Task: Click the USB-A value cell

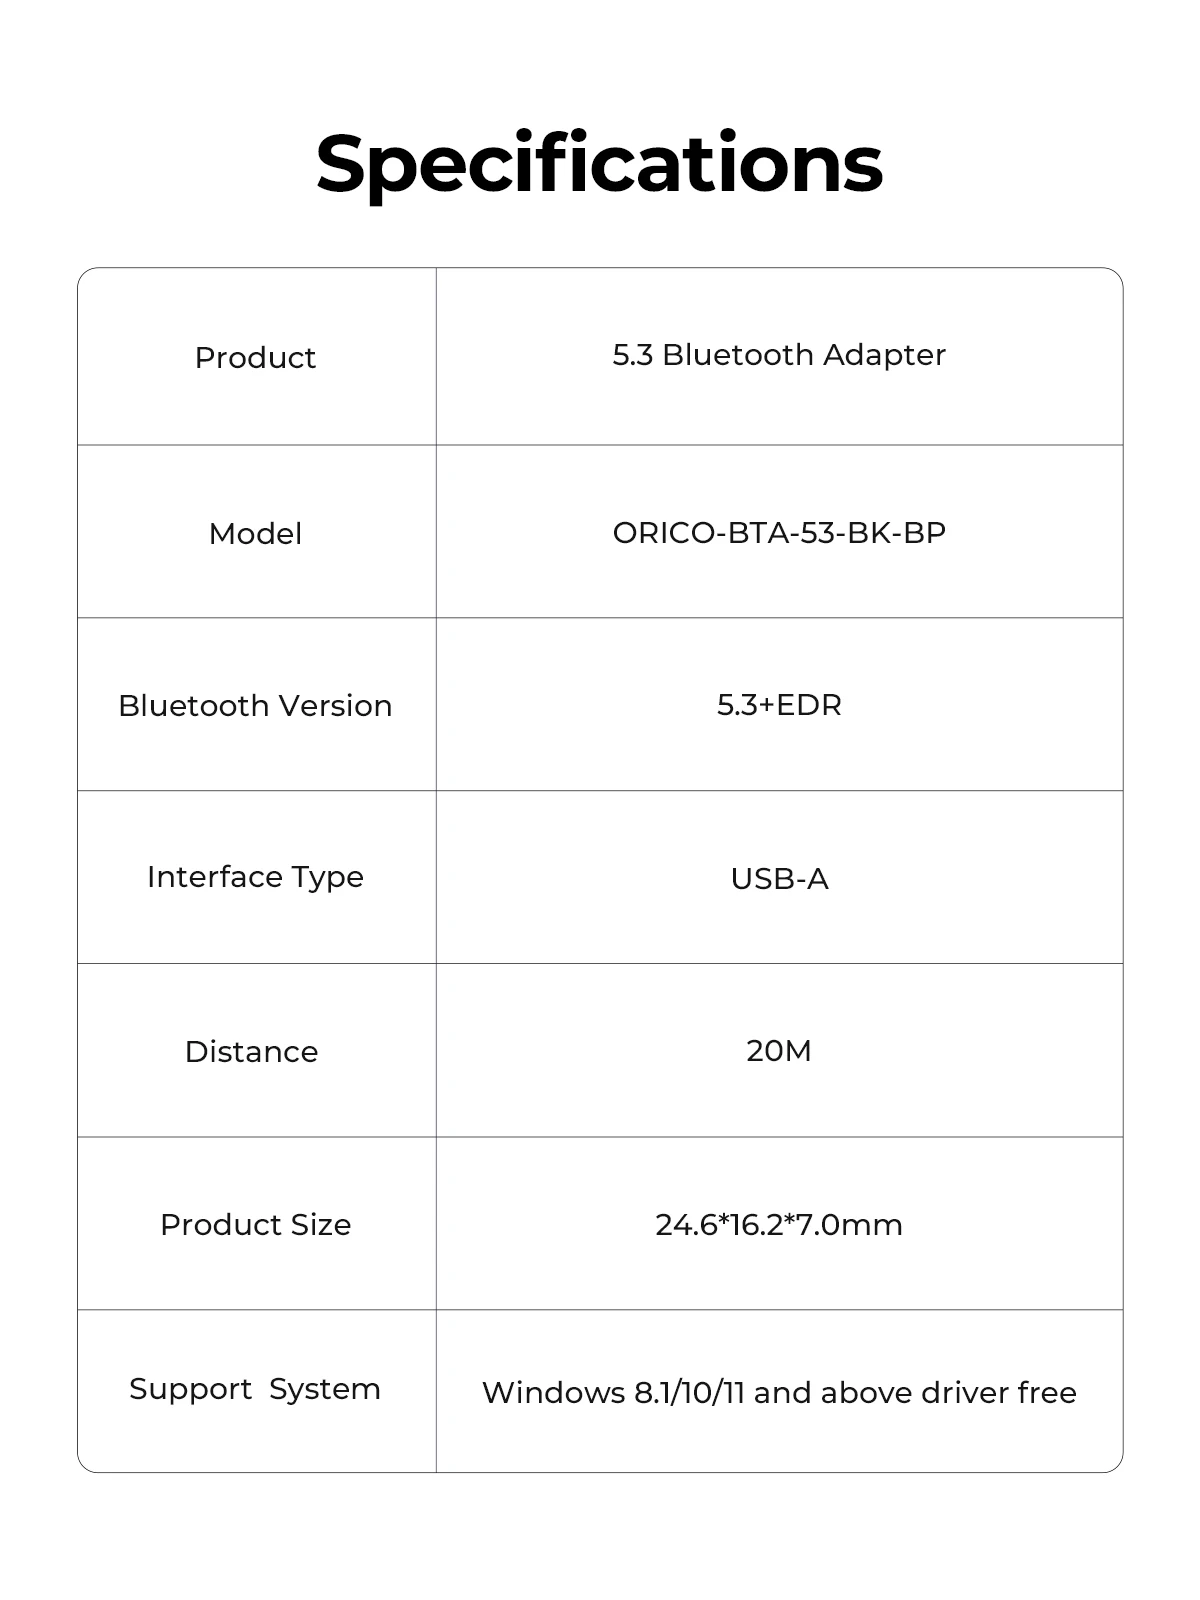Action: [x=778, y=879]
